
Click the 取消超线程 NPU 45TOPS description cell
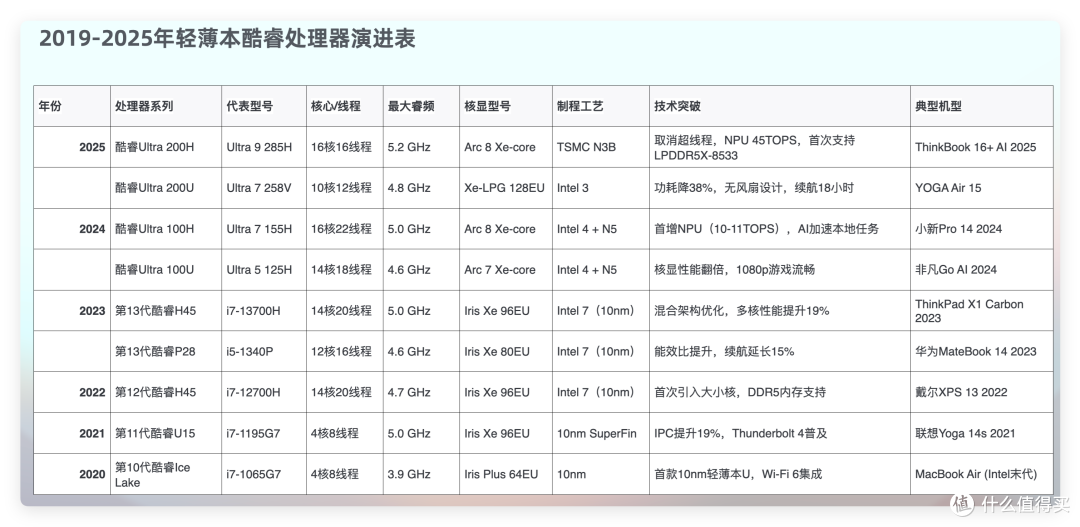[780, 147]
